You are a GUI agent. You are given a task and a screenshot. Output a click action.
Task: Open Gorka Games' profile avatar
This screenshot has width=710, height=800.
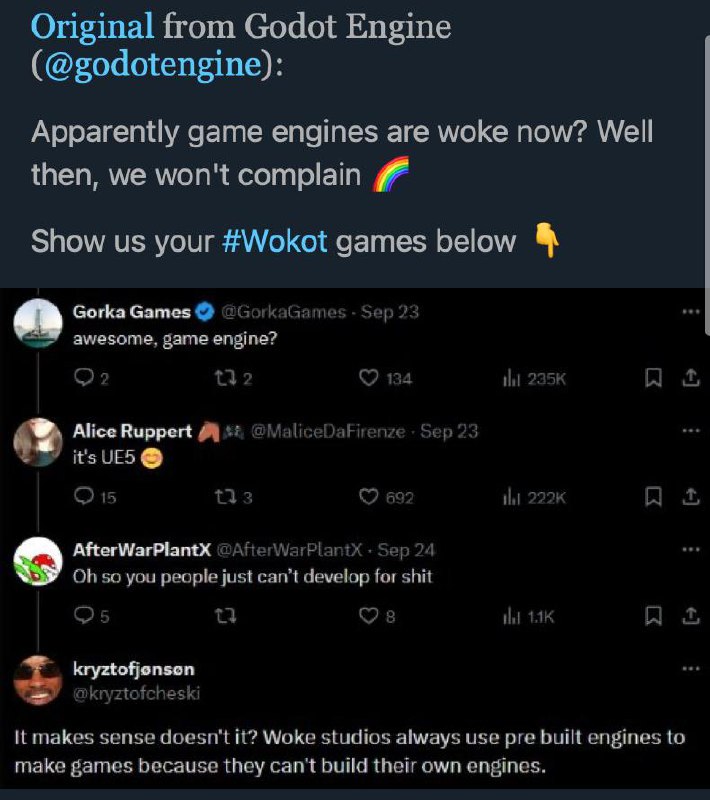coord(40,324)
